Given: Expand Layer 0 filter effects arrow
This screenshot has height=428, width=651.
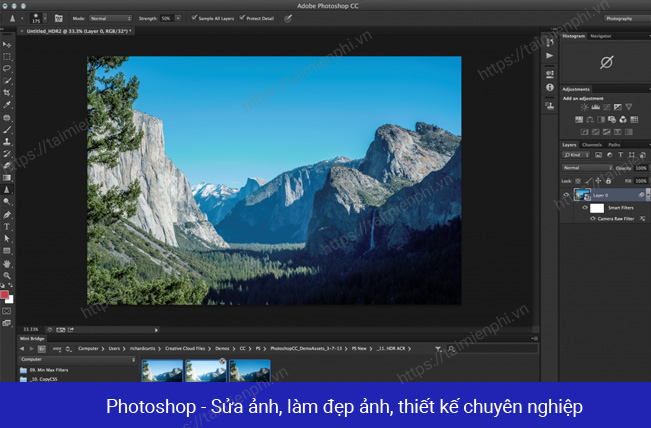Looking at the screenshot, I should pyautogui.click(x=648, y=195).
